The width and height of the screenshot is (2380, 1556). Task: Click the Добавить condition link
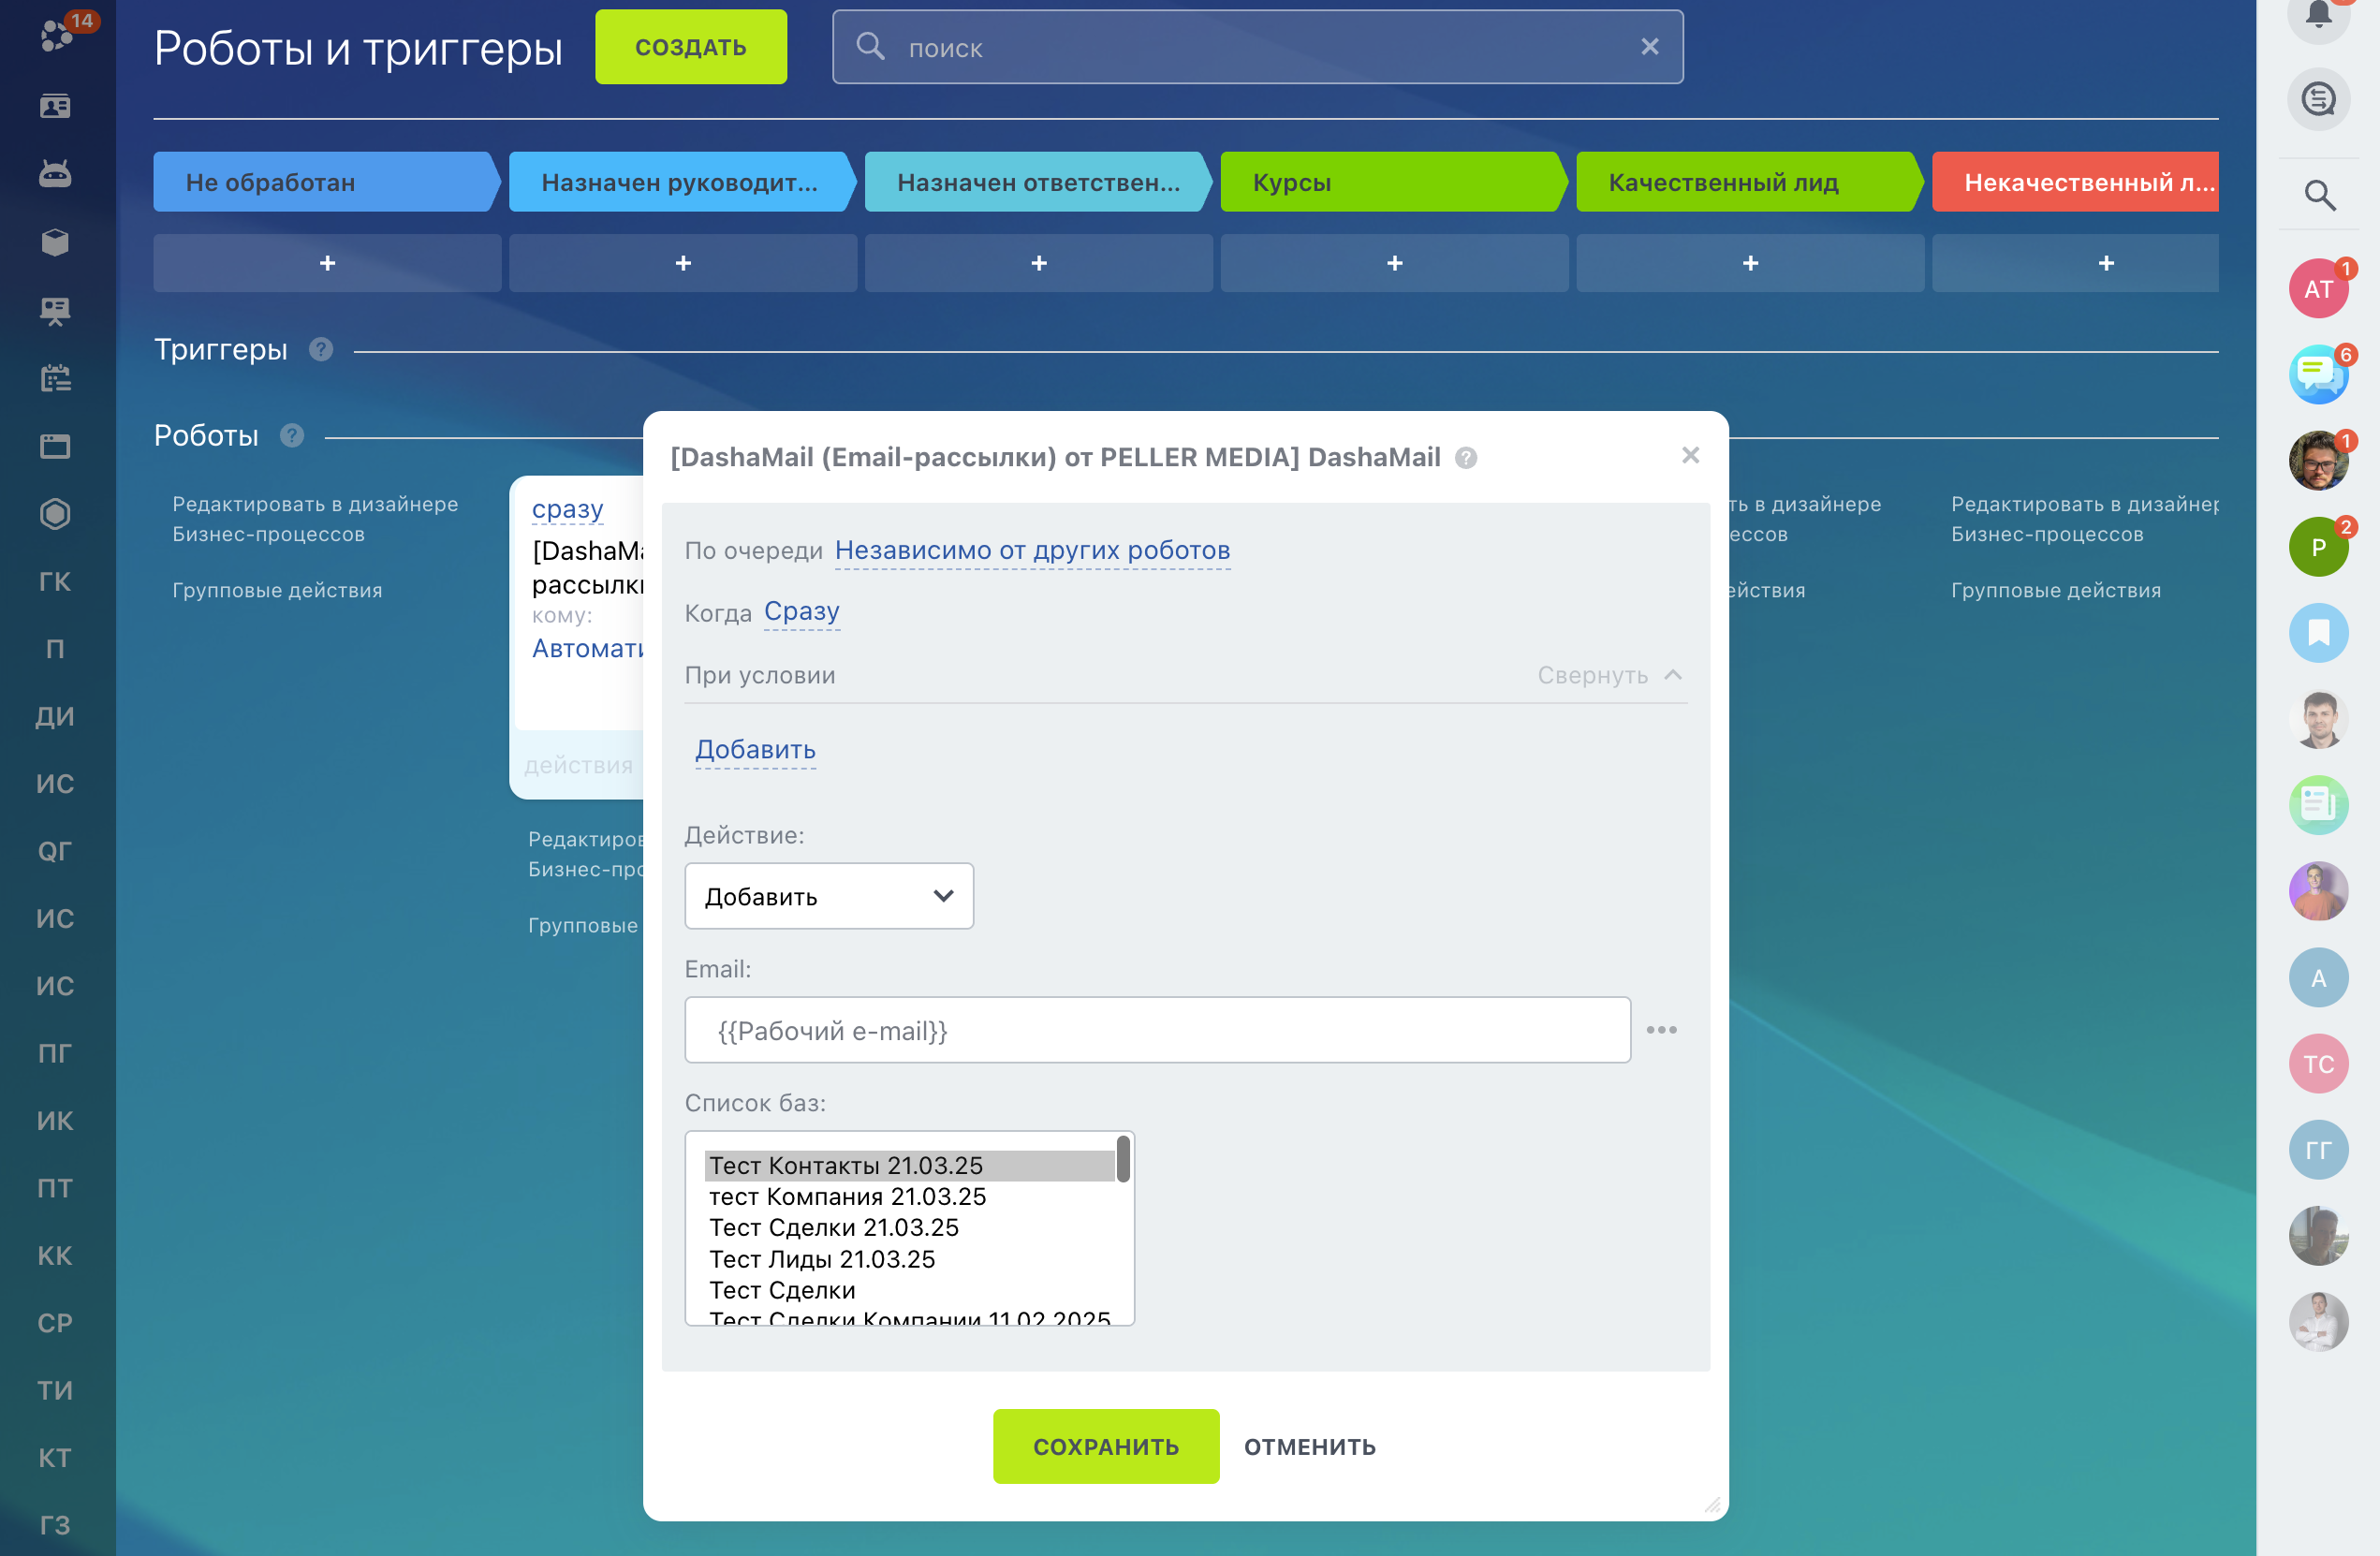[755, 749]
